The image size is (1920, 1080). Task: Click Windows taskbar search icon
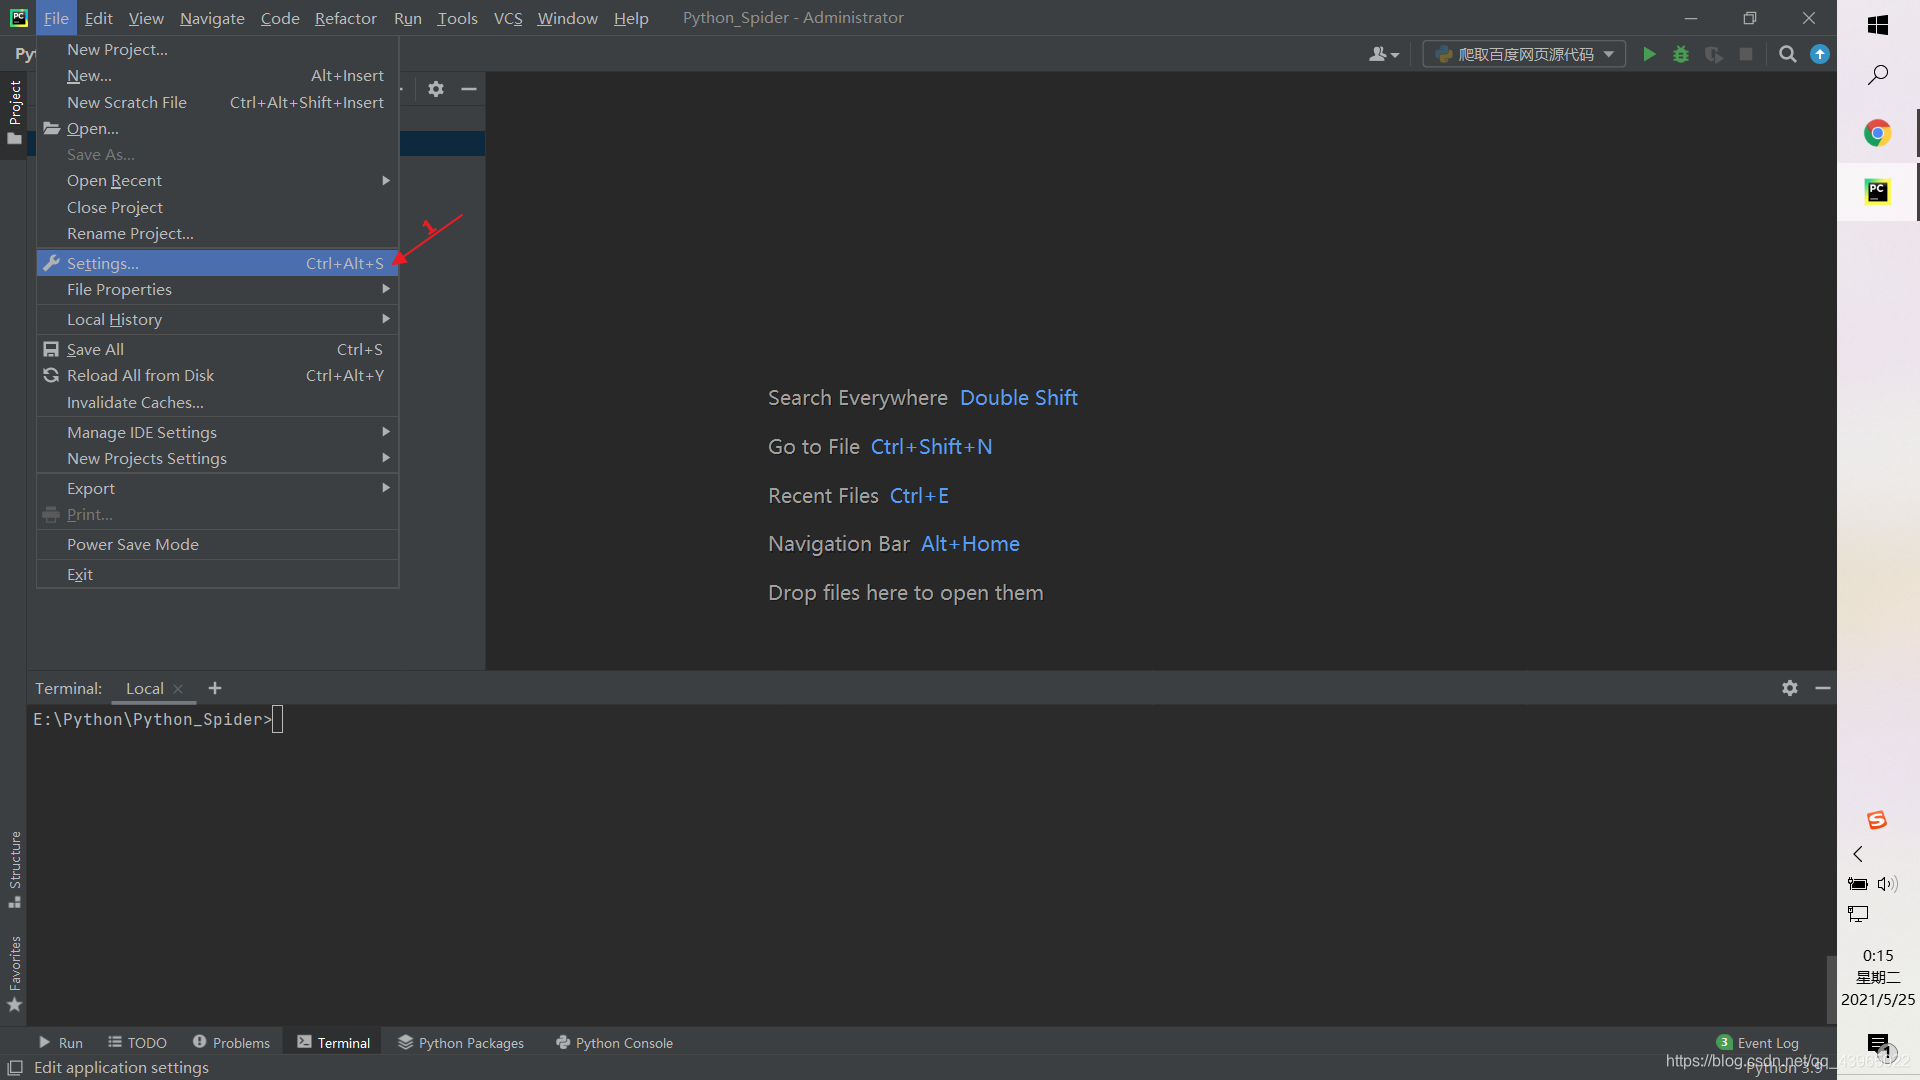[1878, 75]
